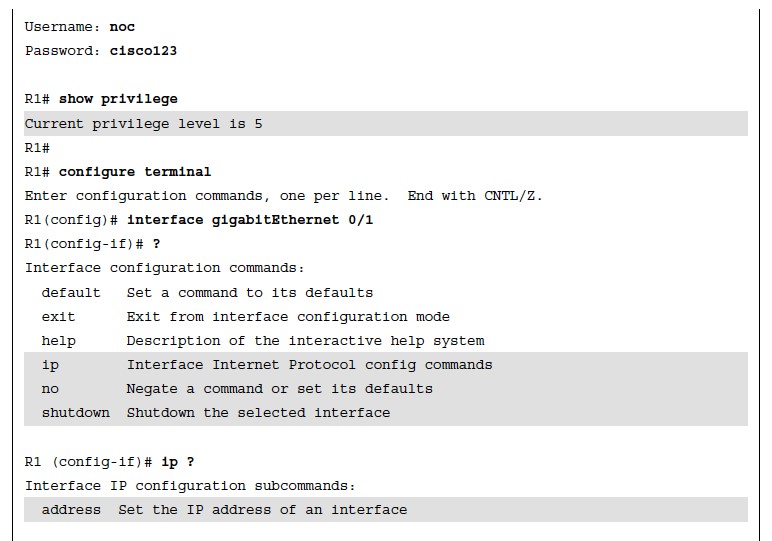The width and height of the screenshot is (772, 541).
Task: Click the highlighted shutdown command entry
Action: tap(76, 413)
